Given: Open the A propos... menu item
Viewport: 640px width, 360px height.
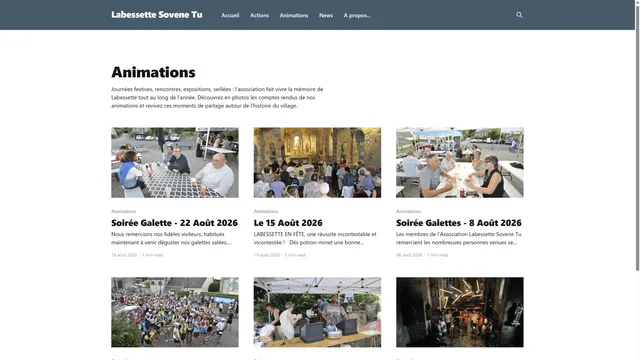Looking at the screenshot, I should coord(357,16).
